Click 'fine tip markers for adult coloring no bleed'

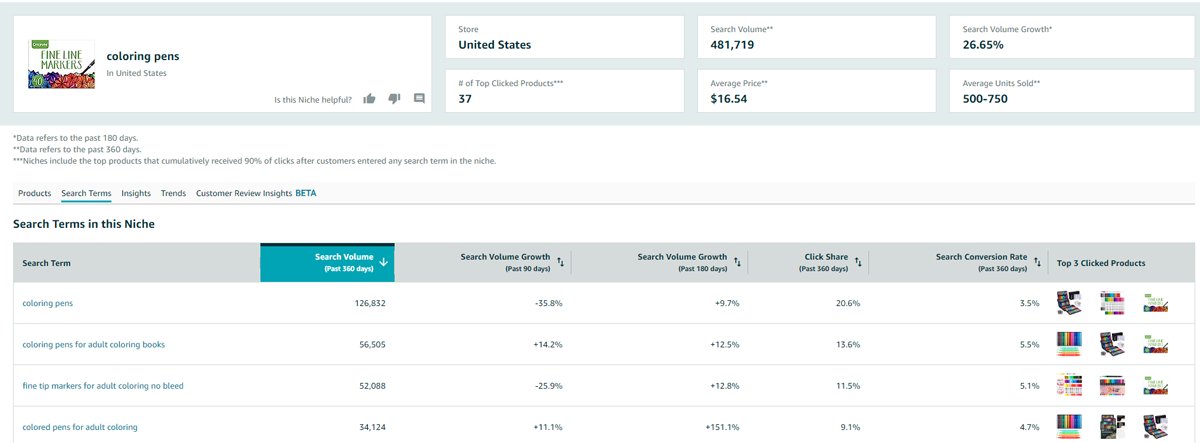tap(103, 385)
